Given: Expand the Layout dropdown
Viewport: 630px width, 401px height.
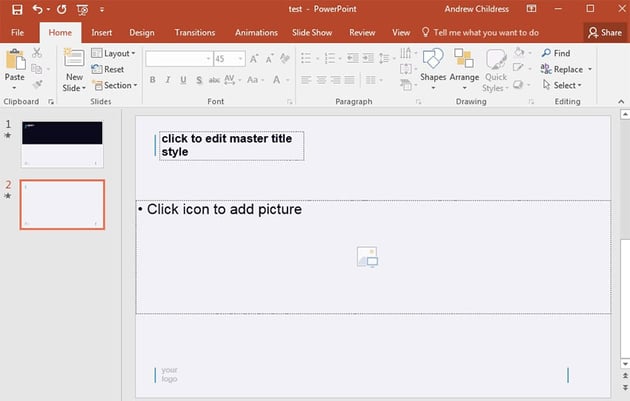Looking at the screenshot, I should pyautogui.click(x=116, y=54).
